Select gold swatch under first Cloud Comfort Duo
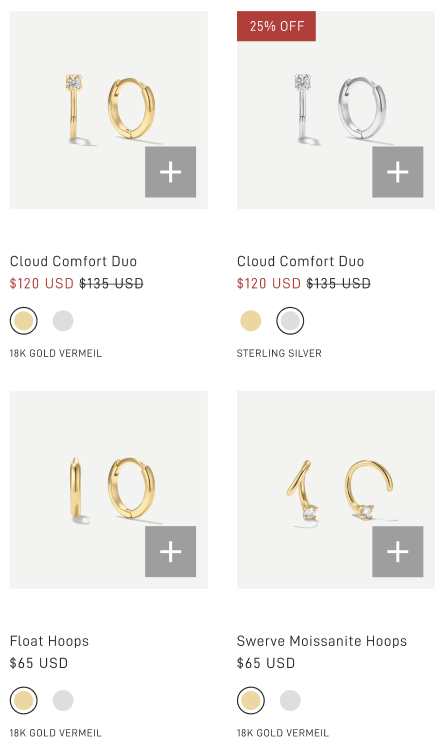 coord(24,321)
